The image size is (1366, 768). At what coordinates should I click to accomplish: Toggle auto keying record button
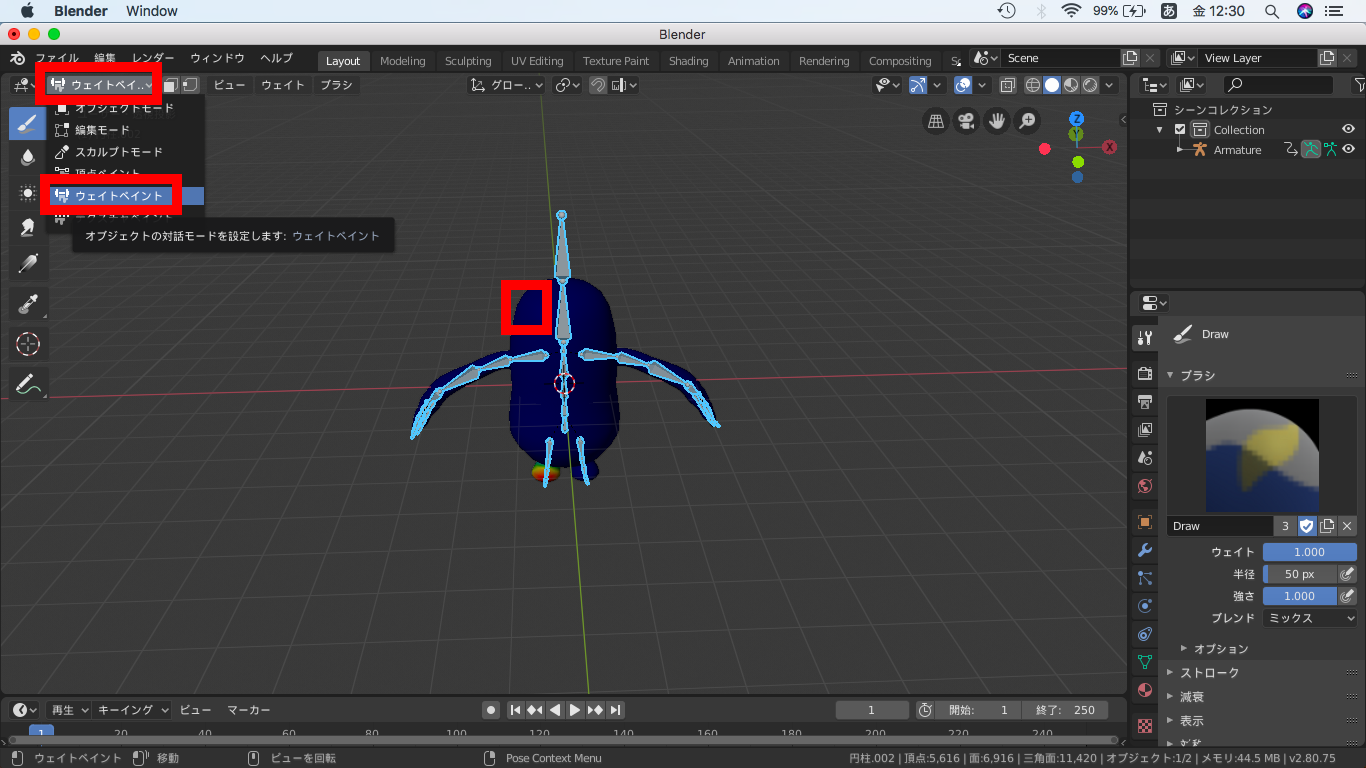click(x=491, y=710)
